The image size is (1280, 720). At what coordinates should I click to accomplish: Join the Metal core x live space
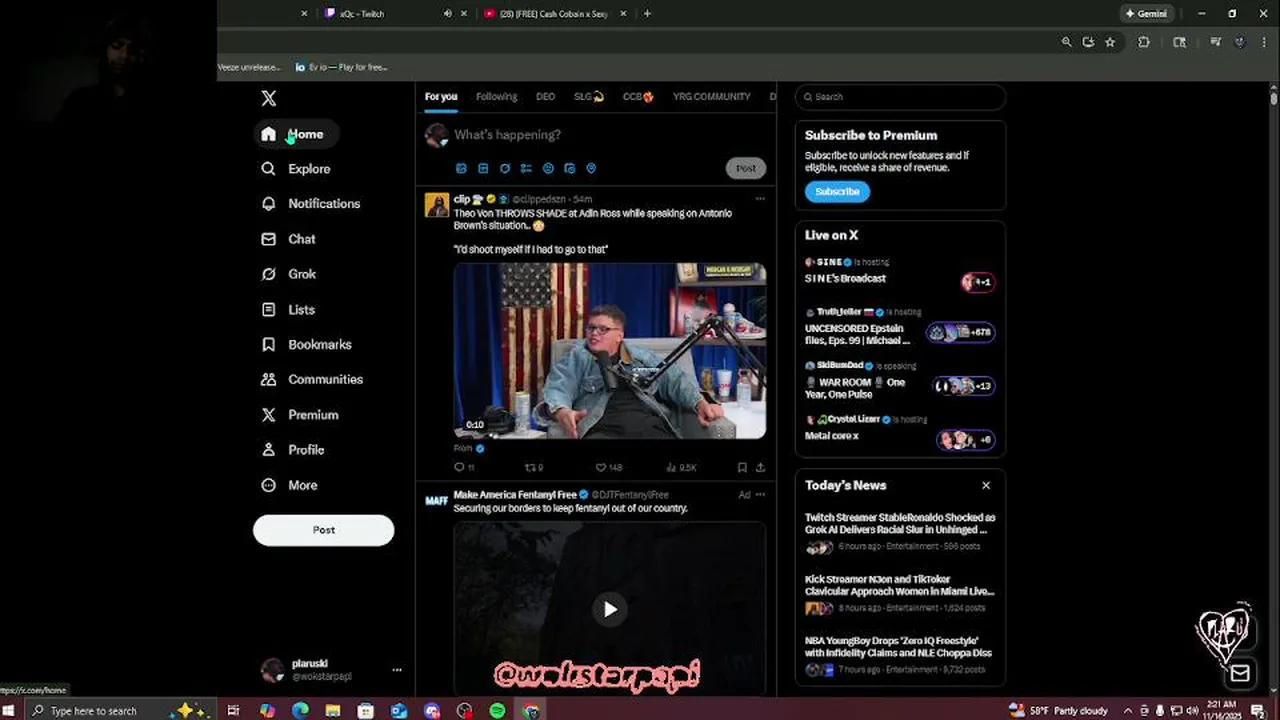(x=900, y=430)
